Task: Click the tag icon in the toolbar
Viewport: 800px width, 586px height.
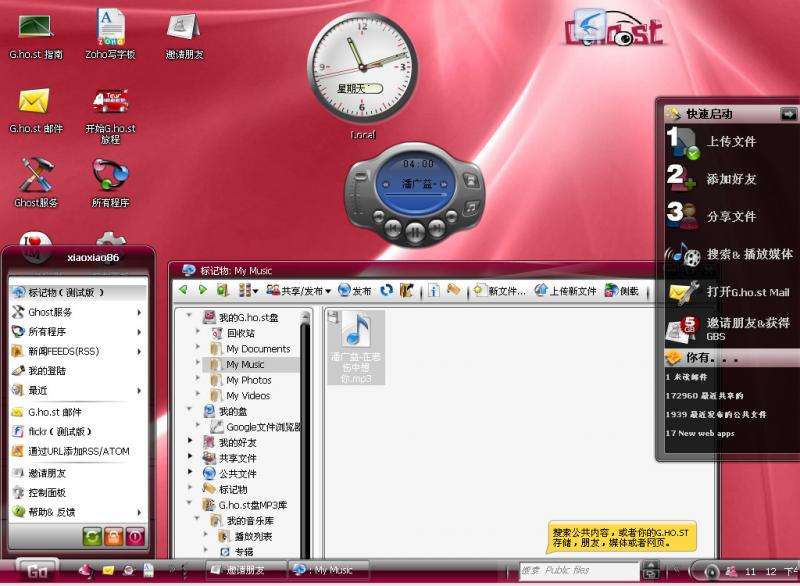Action: click(453, 290)
